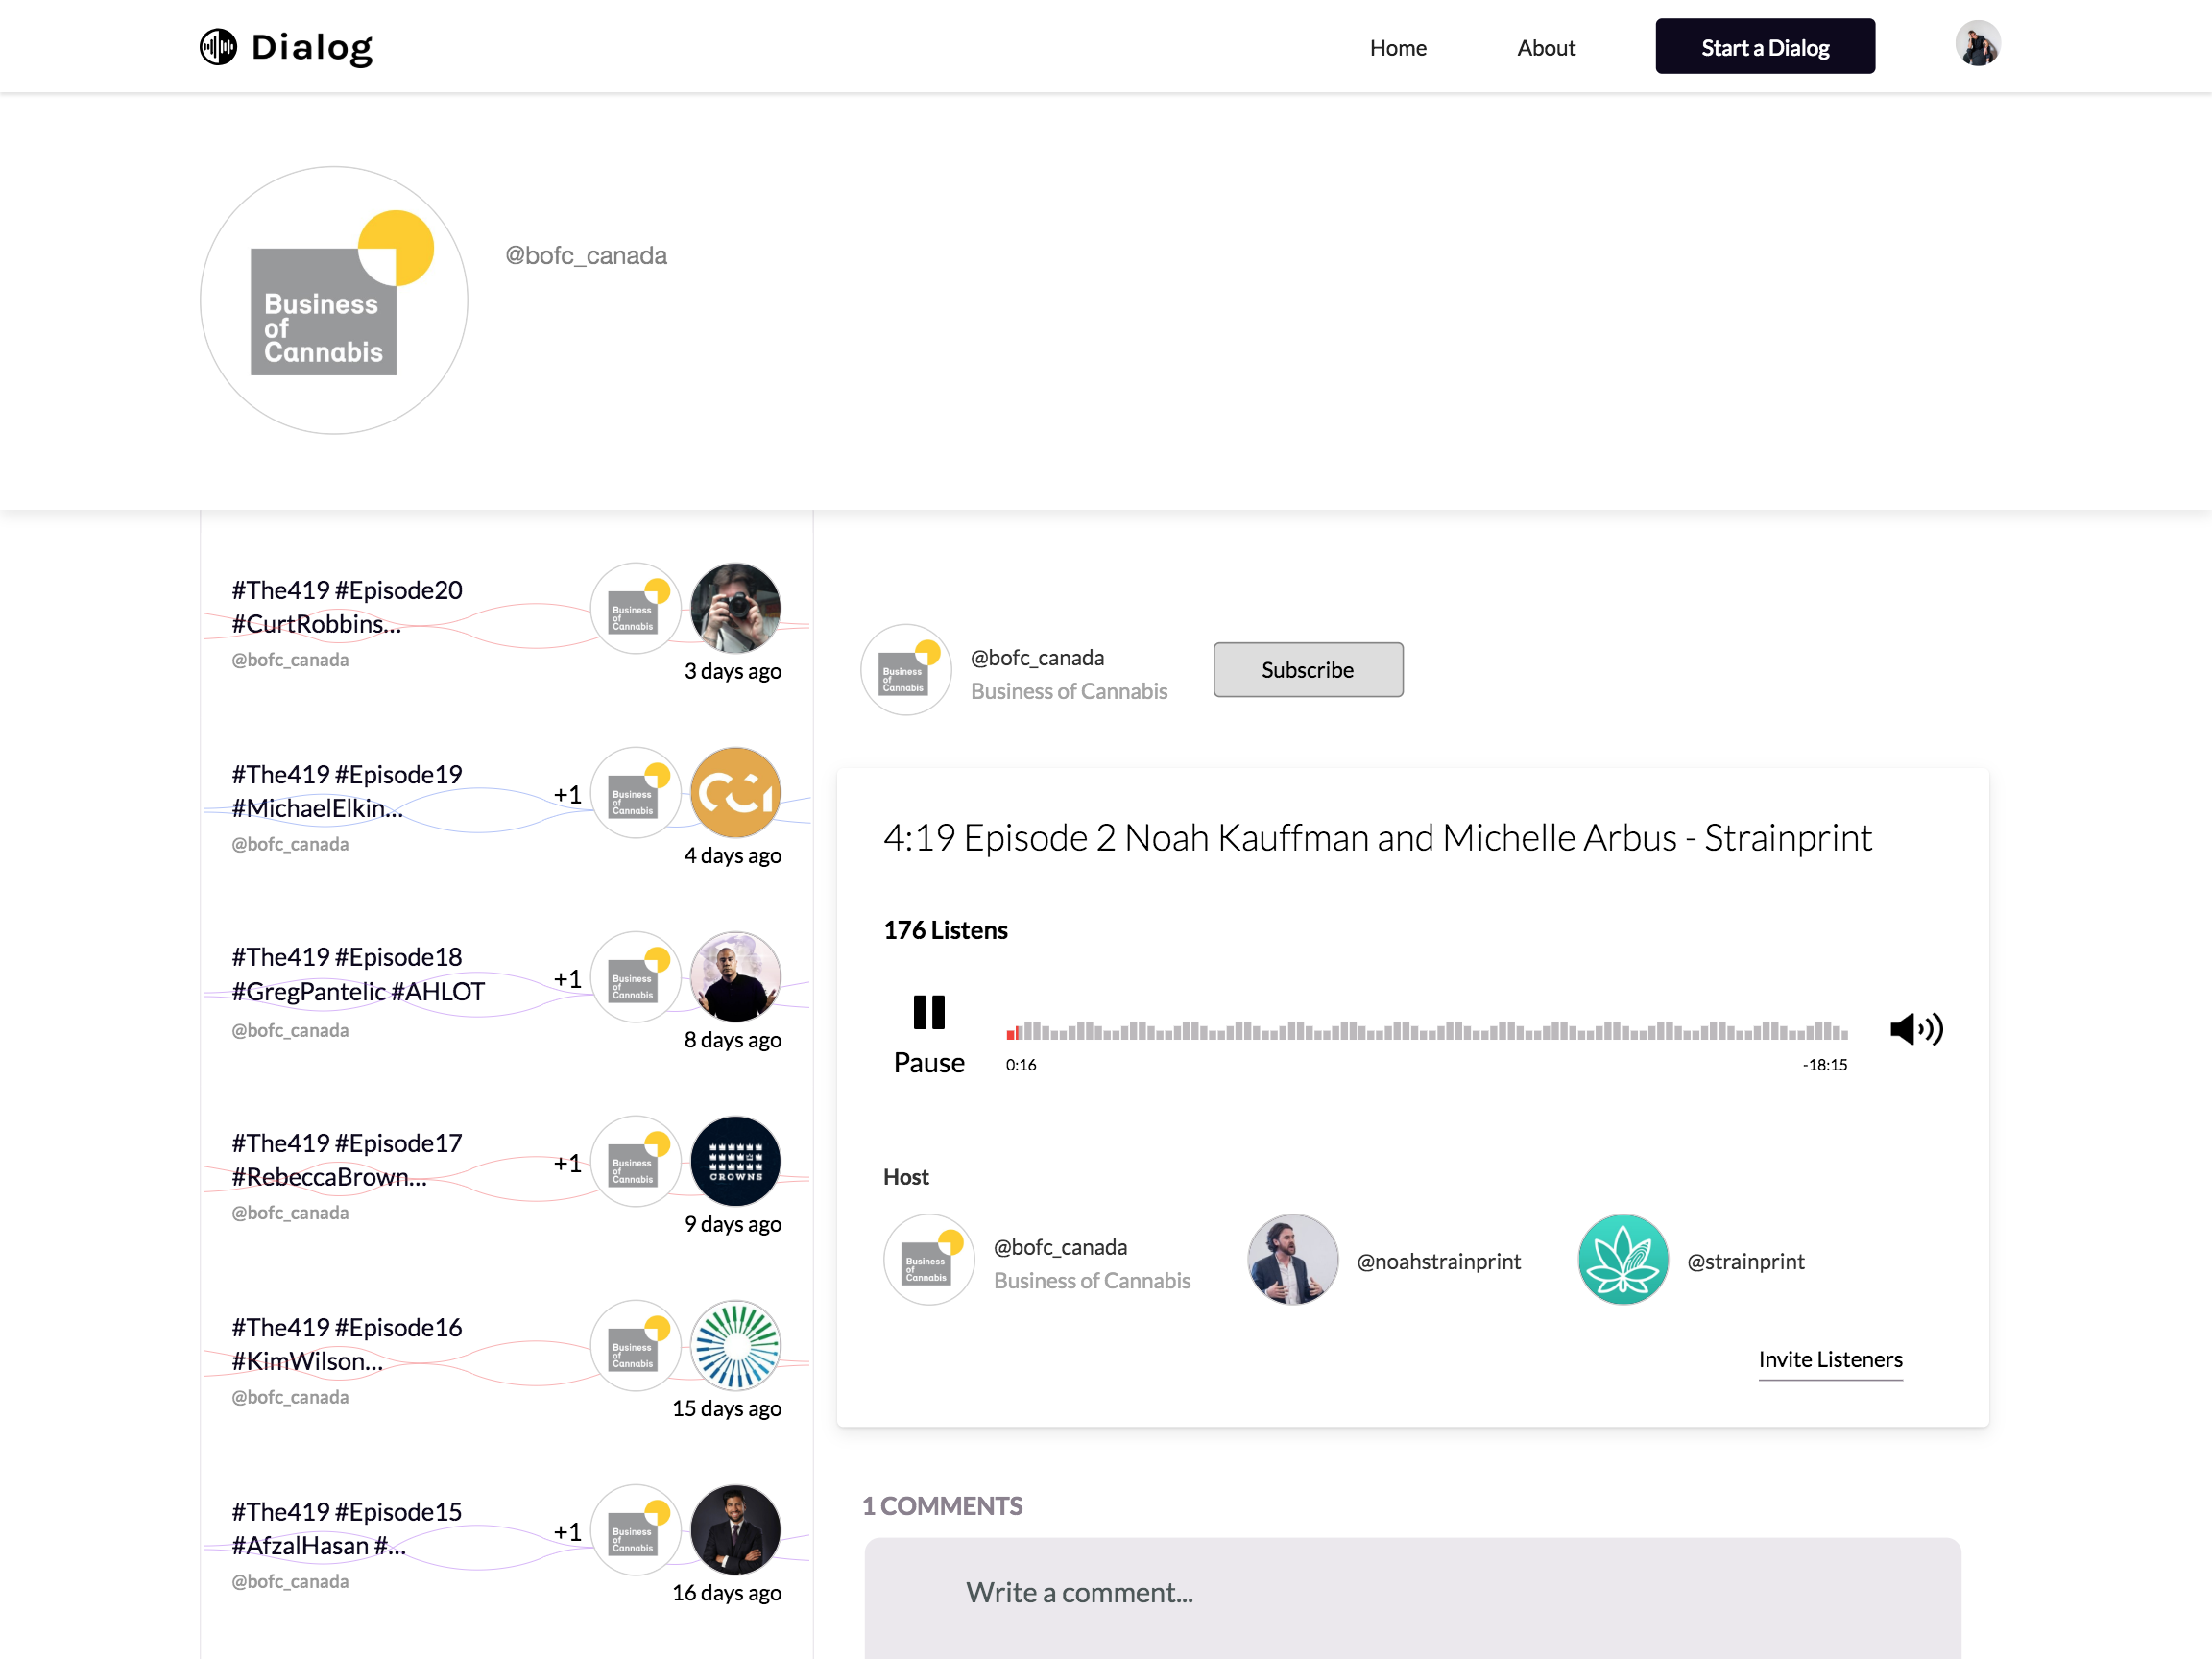Click the strainprint cannabis leaf avatar
The height and width of the screenshot is (1659, 2212).
click(x=1622, y=1260)
